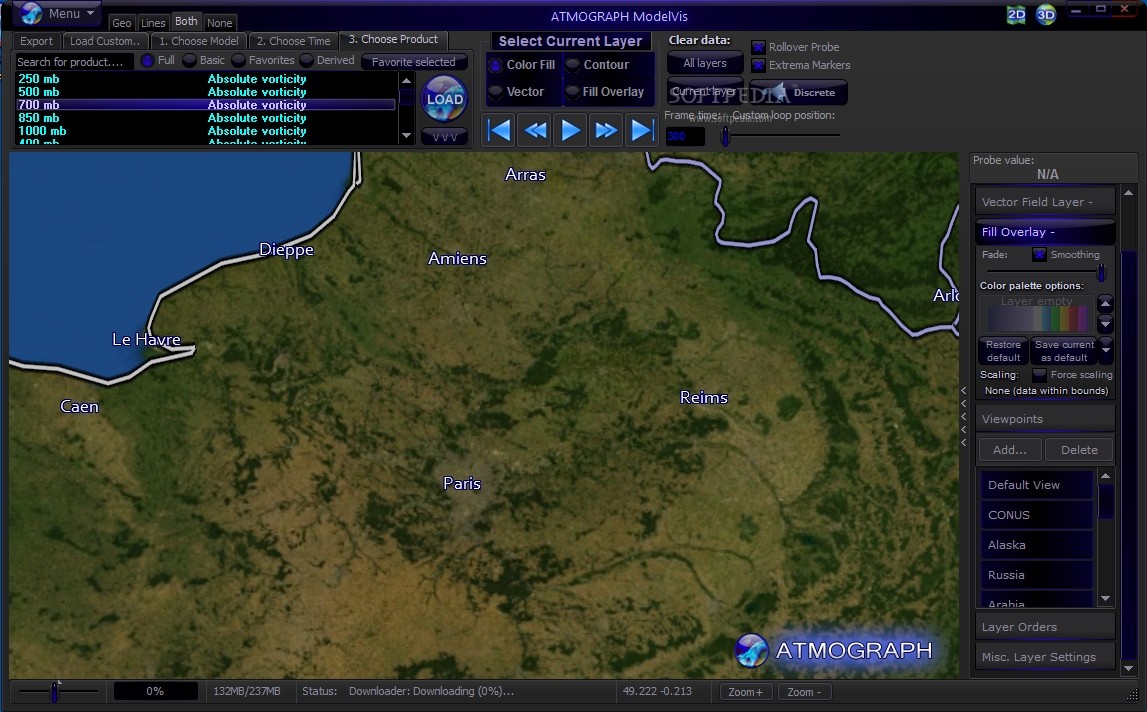
Task: Expand Viewpoints section
Action: 1045,419
